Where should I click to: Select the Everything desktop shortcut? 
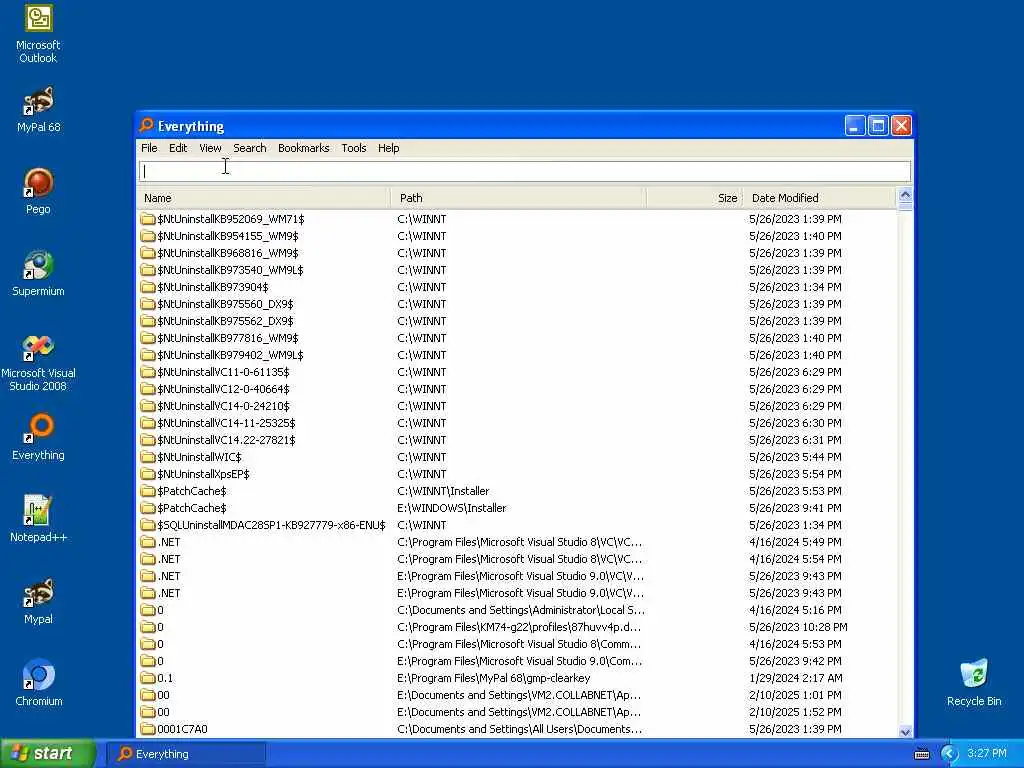tap(38, 438)
